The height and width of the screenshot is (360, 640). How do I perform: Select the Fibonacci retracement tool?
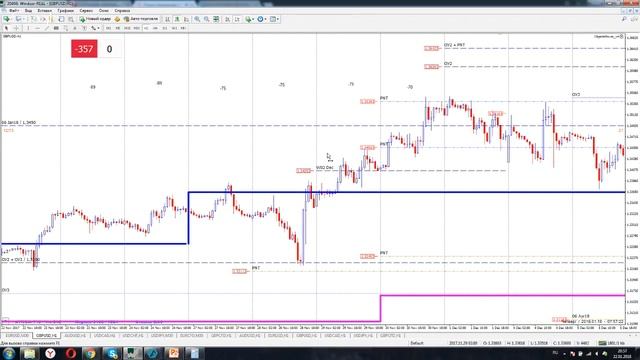pyautogui.click(x=66, y=28)
